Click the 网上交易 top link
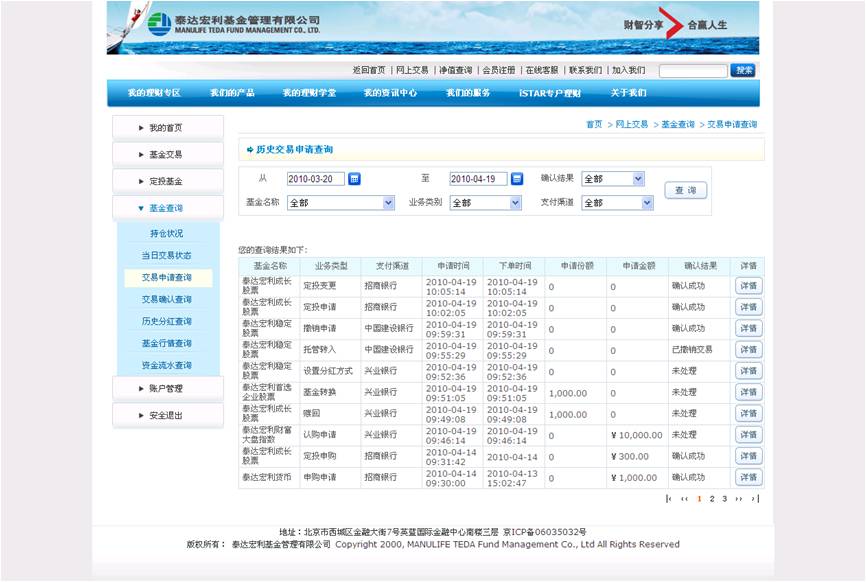Image resolution: width=866 pixels, height=582 pixels. pyautogui.click(x=412, y=70)
